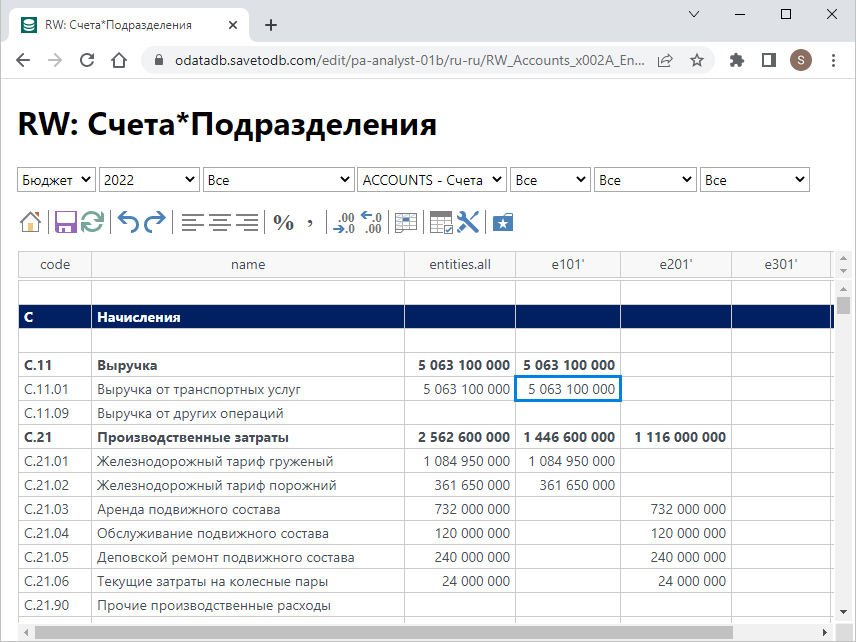Click the starred folder favorites icon
Screen dimensions: 856x642
click(503, 222)
